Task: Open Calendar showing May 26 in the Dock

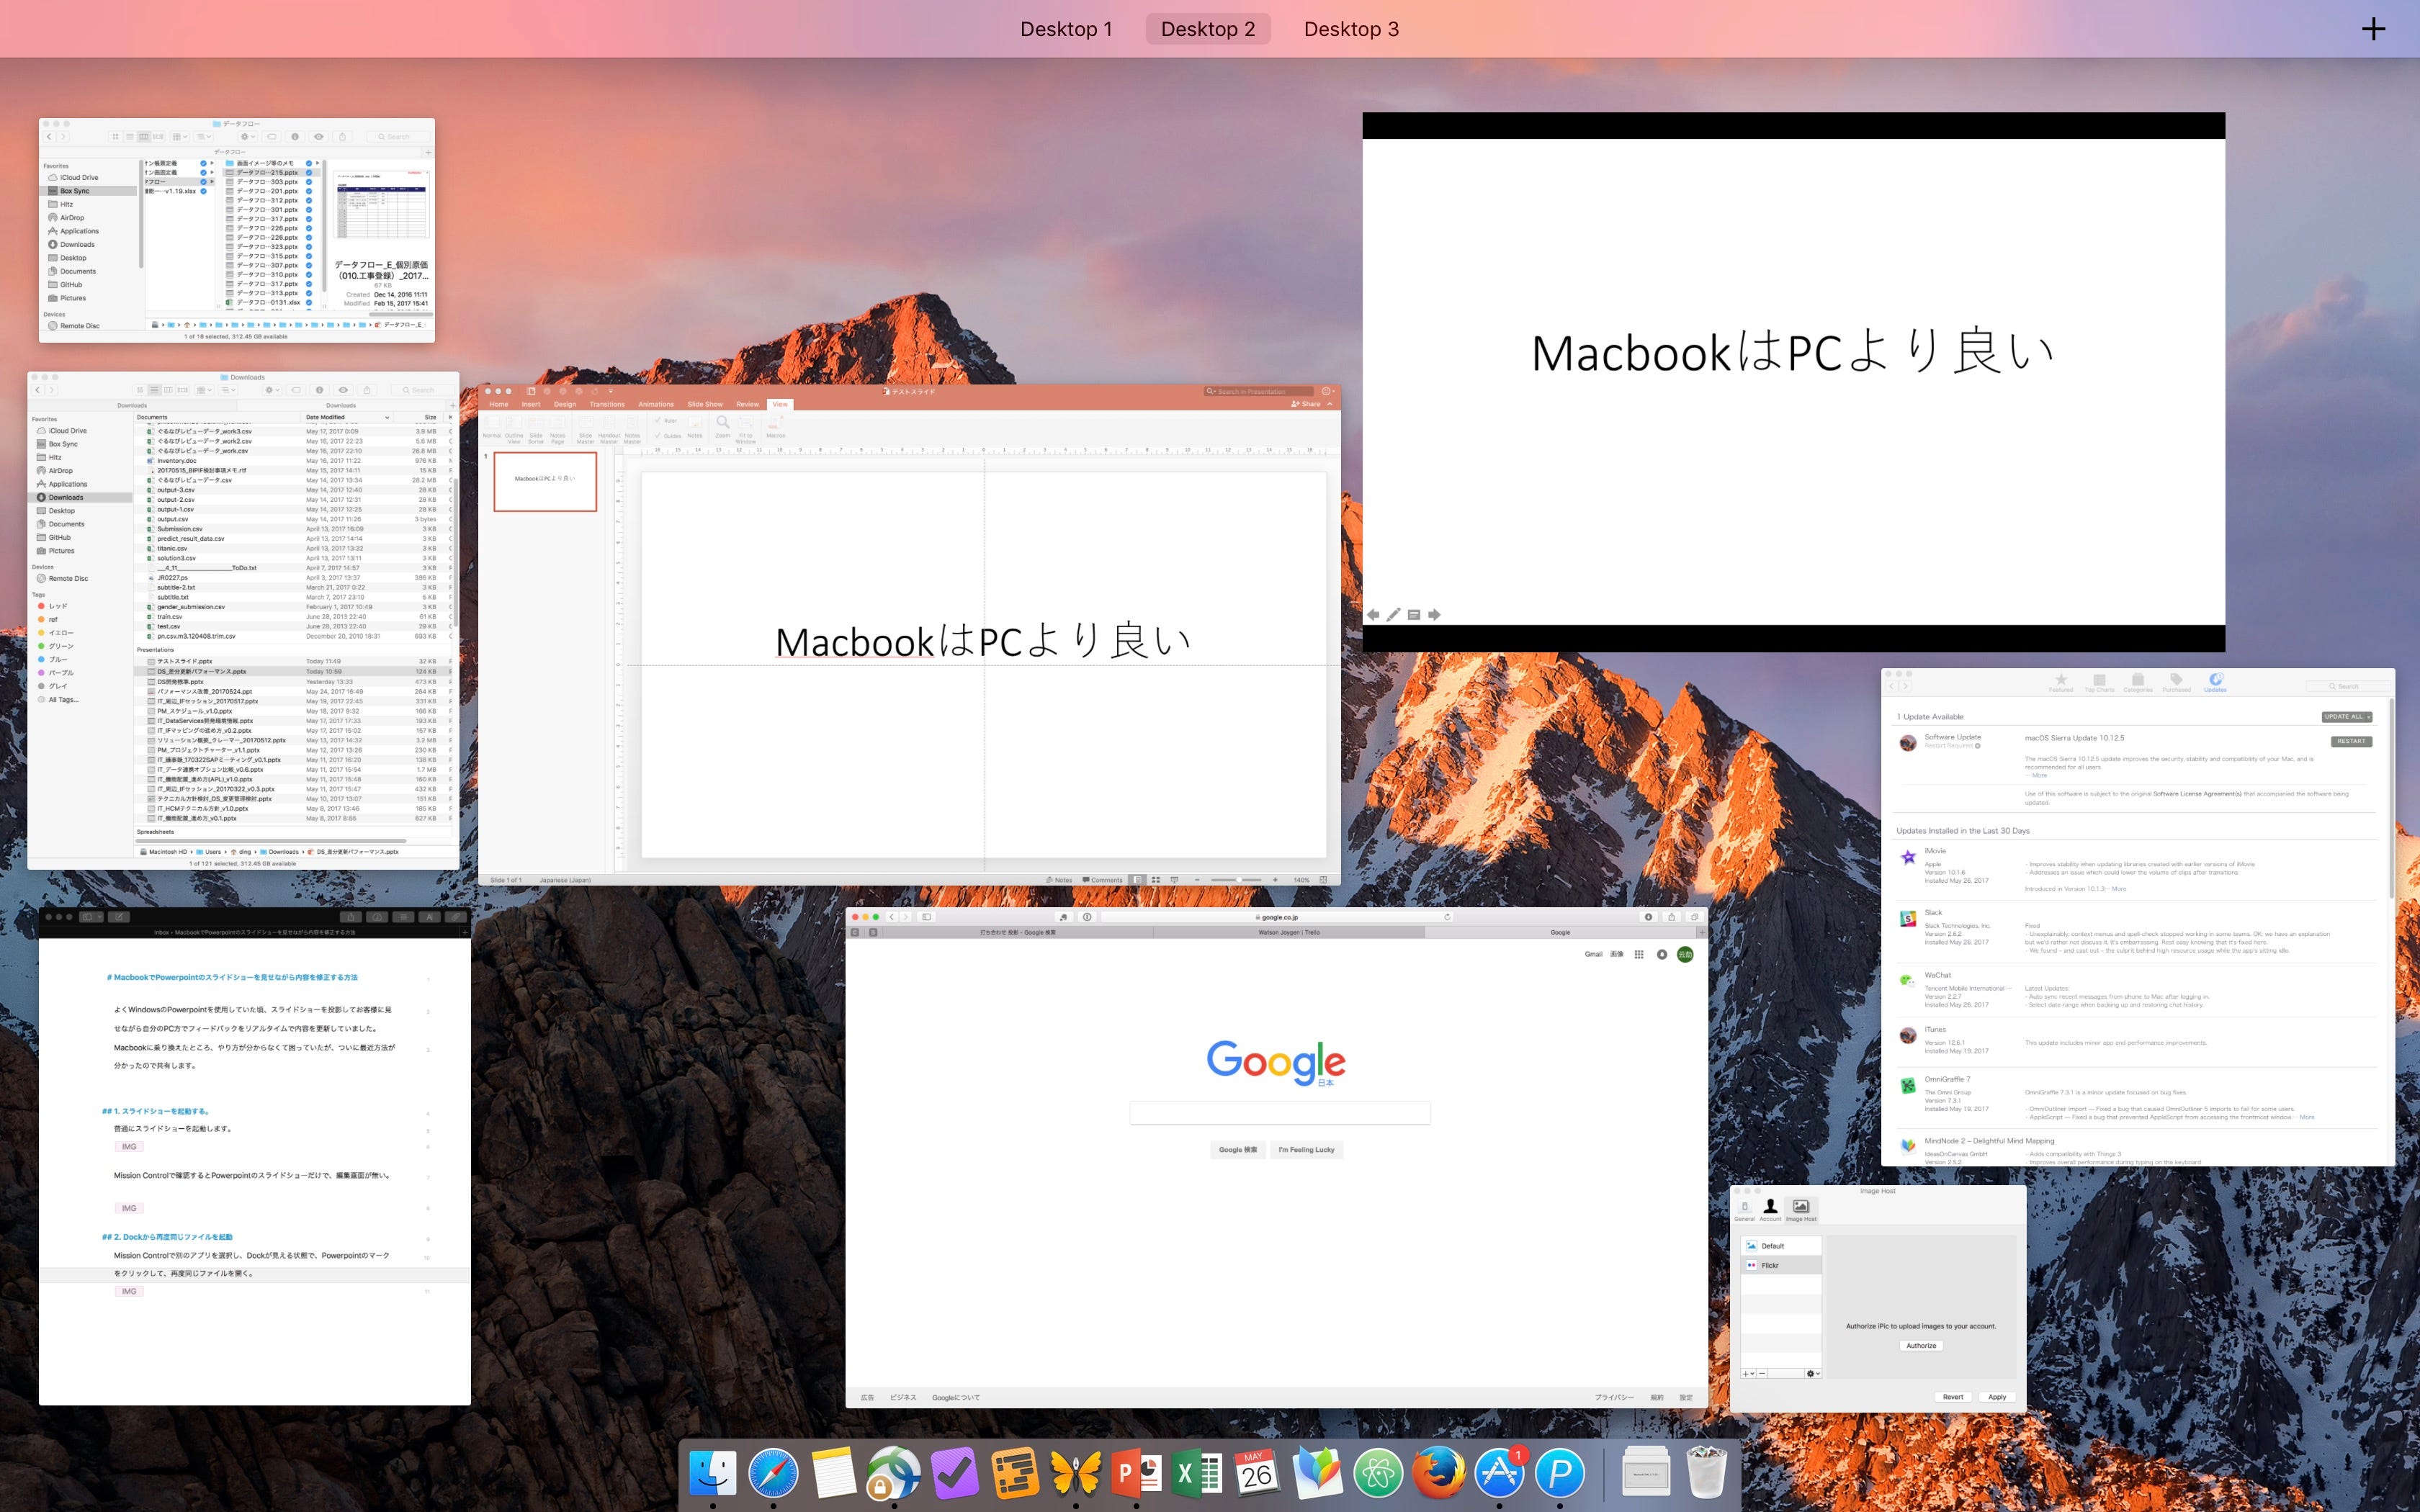Action: point(1257,1472)
